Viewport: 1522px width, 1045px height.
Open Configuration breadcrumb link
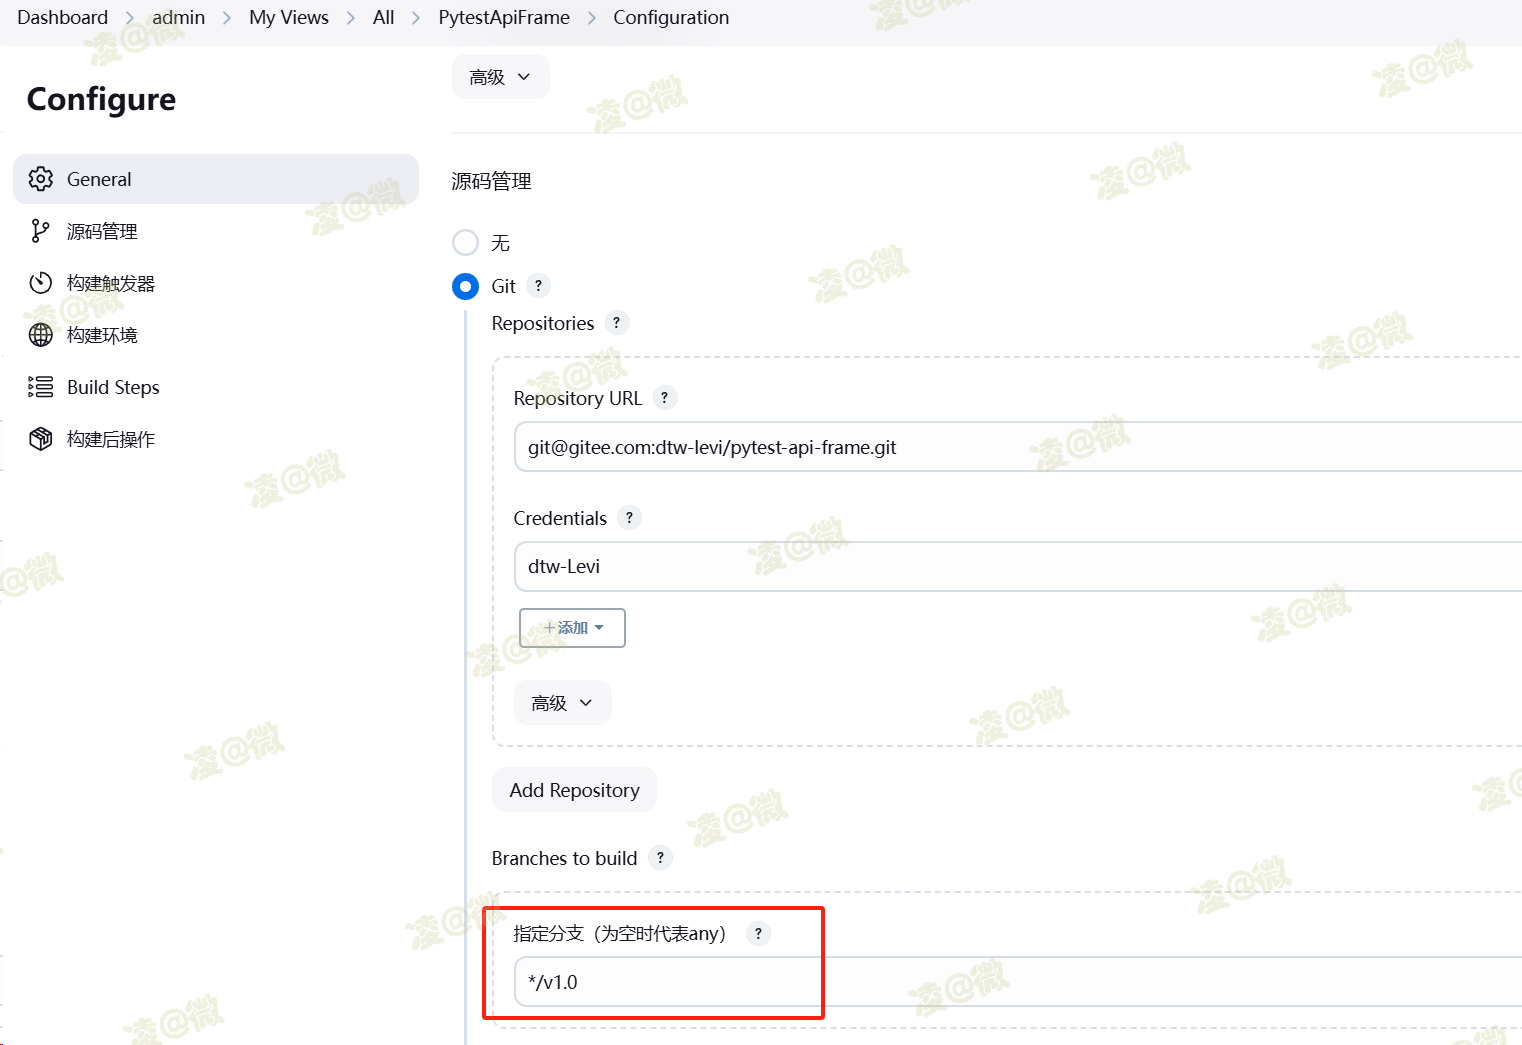coord(671,18)
